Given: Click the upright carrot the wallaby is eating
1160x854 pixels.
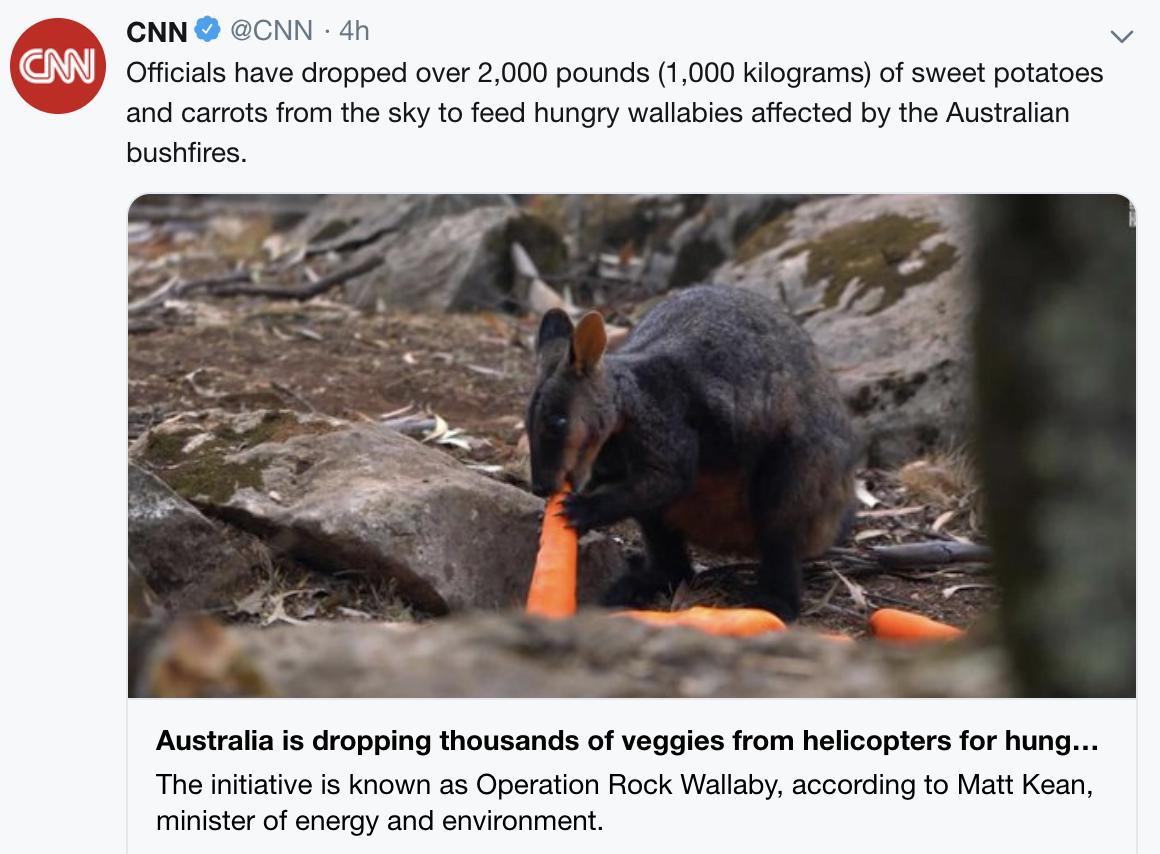Looking at the screenshot, I should coord(553,551).
